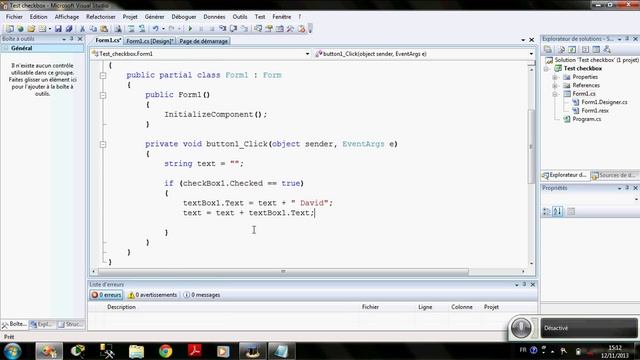Open the Générer menu

[x=154, y=17]
